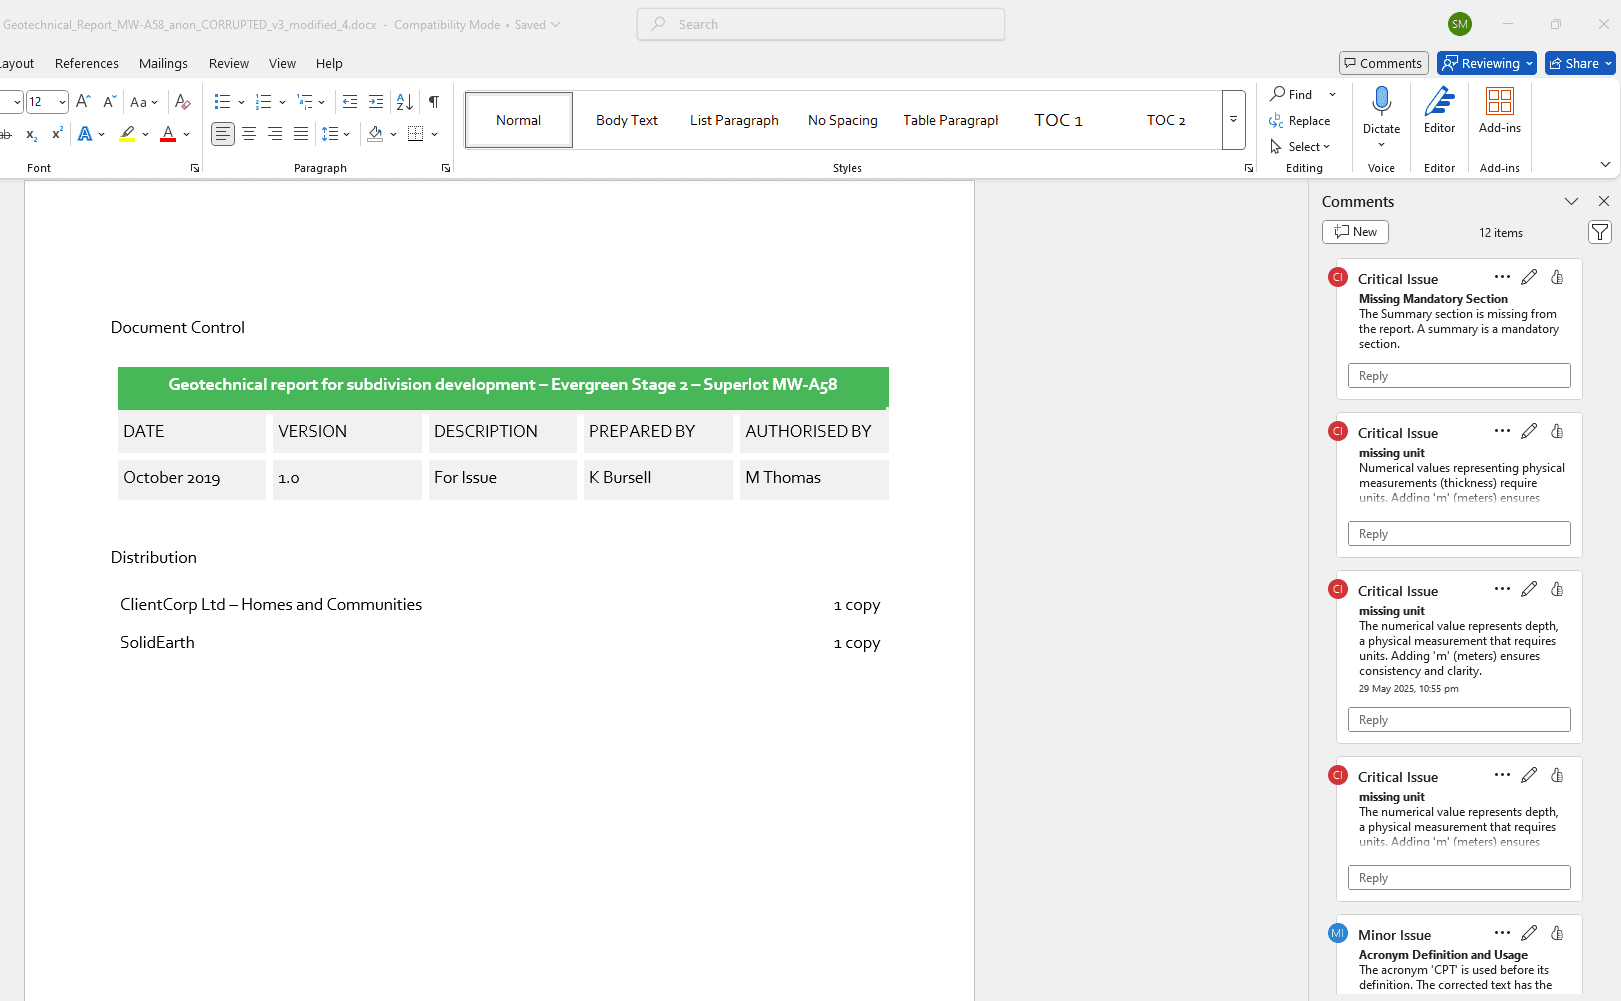Filter comments using the funnel icon
This screenshot has width=1621, height=1001.
click(x=1599, y=233)
